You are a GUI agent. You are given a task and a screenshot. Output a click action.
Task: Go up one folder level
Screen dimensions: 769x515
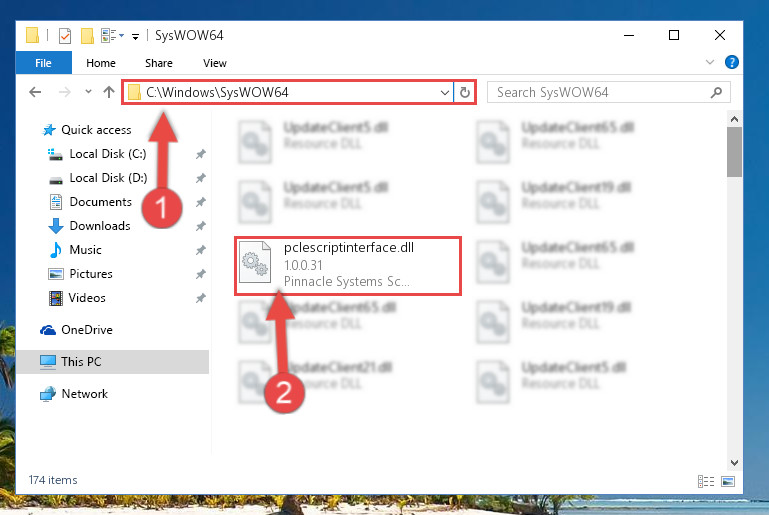pyautogui.click(x=109, y=92)
